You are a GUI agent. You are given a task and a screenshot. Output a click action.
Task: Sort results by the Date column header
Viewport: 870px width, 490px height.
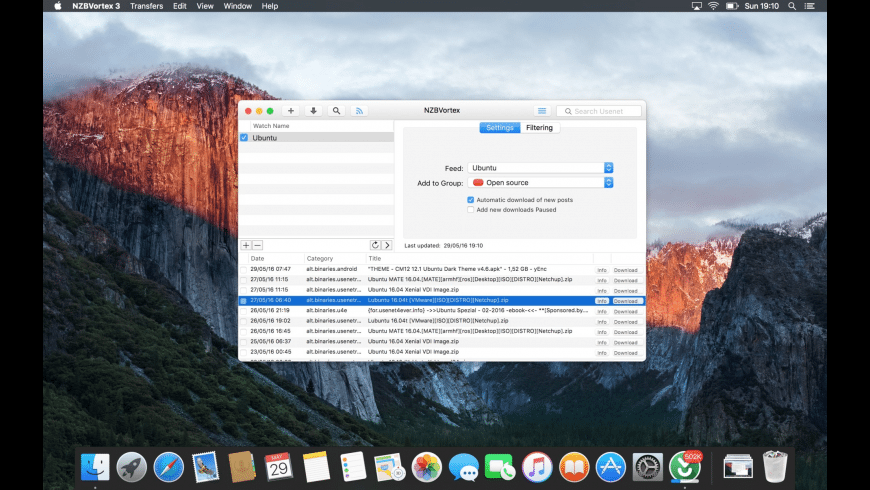258,259
